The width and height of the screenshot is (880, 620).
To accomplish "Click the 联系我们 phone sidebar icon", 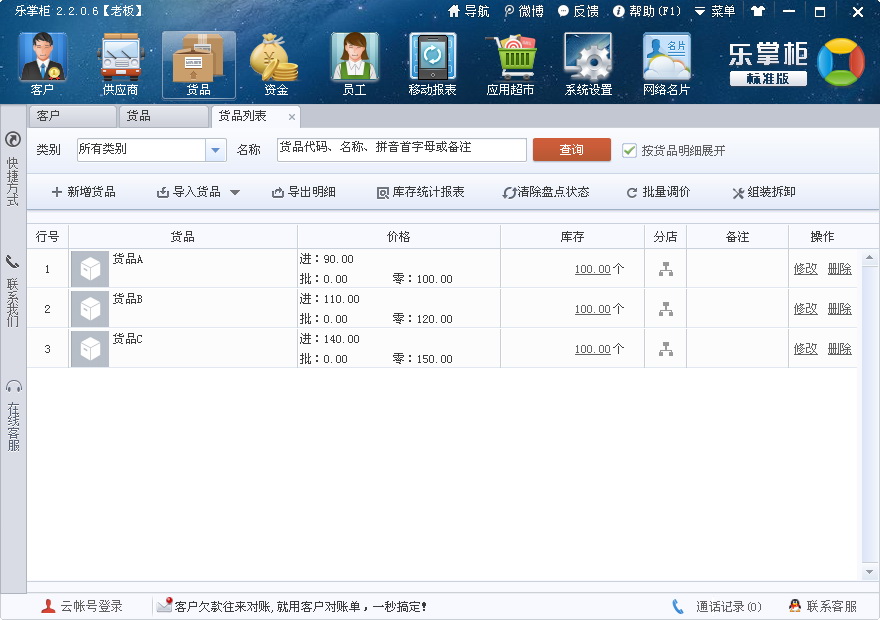I will [12, 261].
